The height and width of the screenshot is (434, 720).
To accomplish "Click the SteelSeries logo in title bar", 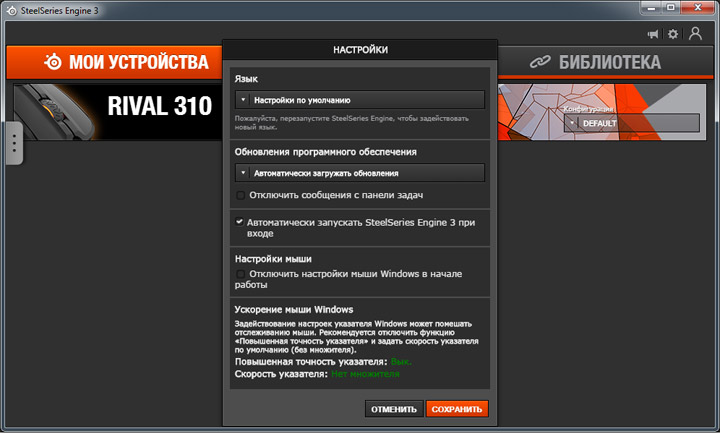I will click(x=11, y=10).
